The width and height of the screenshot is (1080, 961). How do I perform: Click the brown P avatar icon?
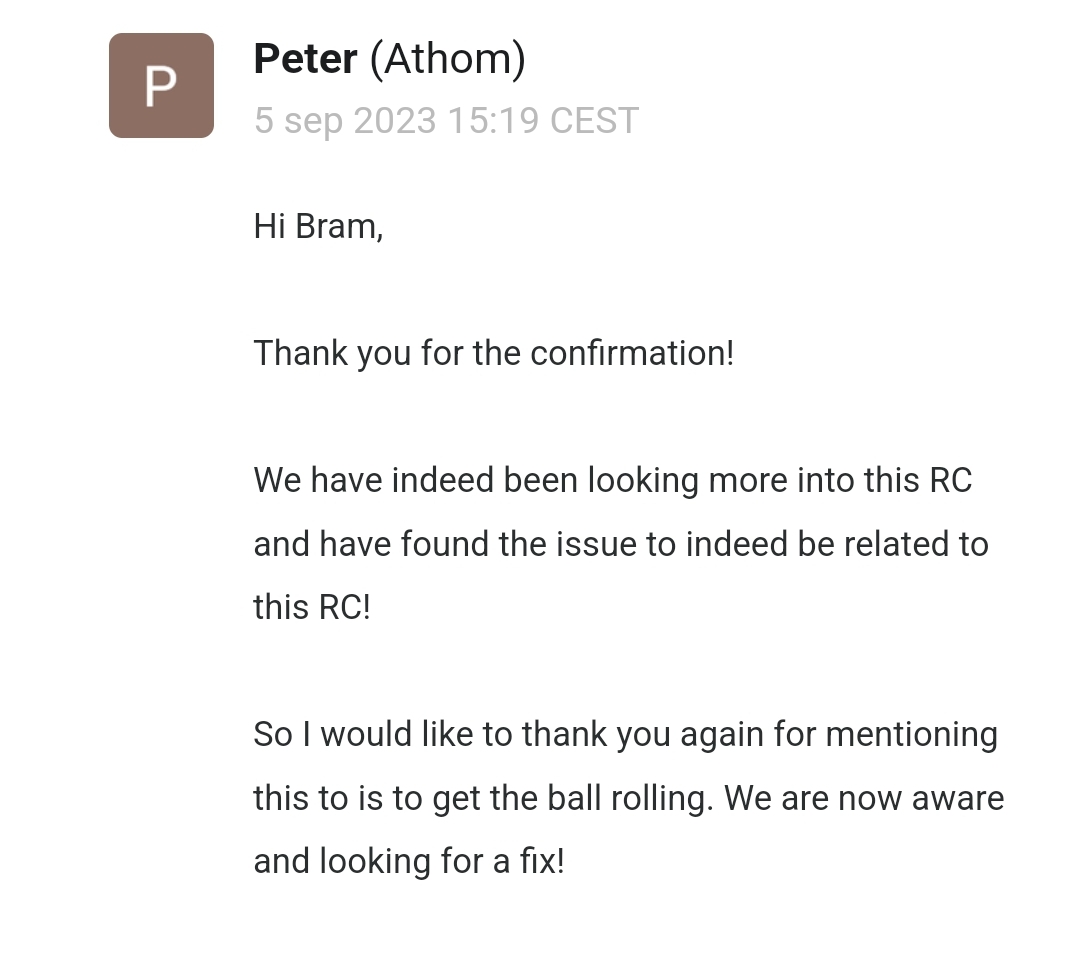161,86
